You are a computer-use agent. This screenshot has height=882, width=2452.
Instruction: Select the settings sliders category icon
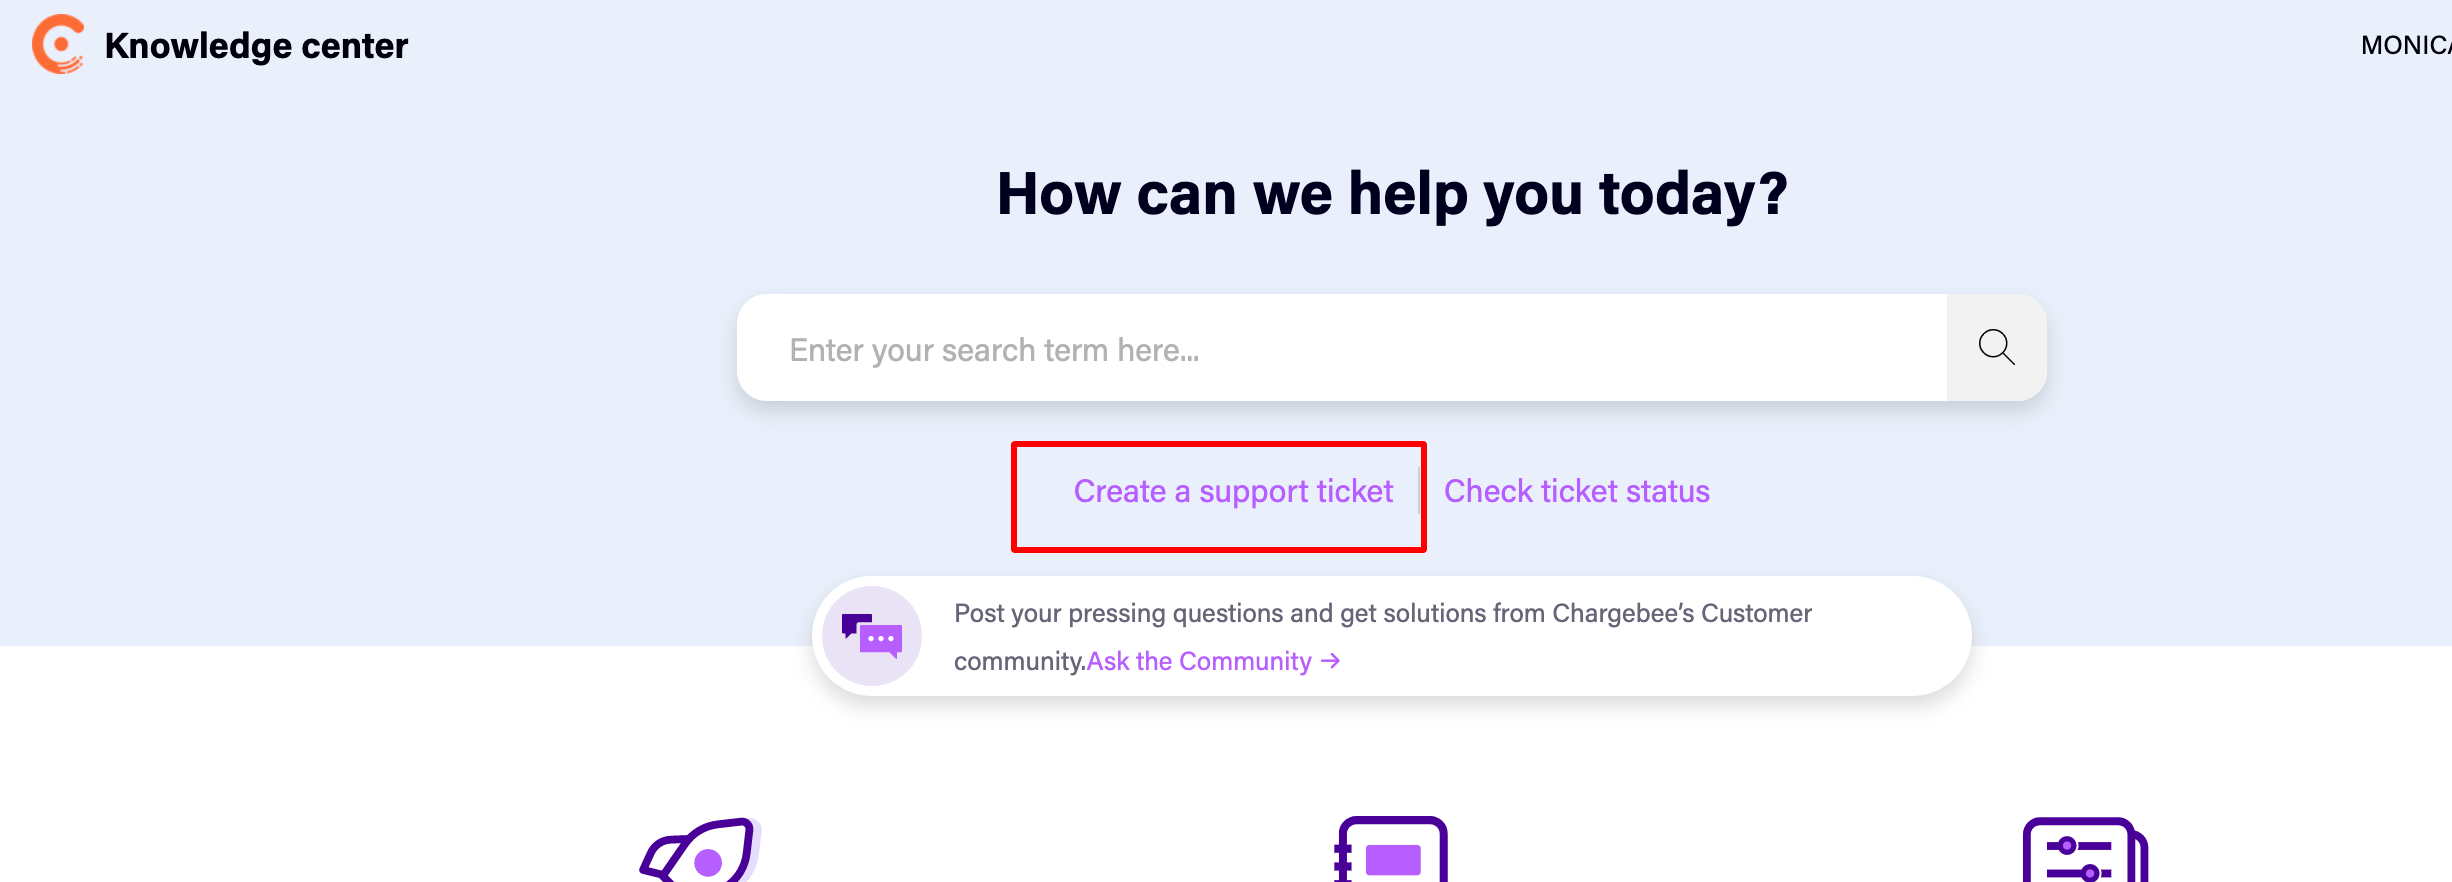click(2086, 850)
